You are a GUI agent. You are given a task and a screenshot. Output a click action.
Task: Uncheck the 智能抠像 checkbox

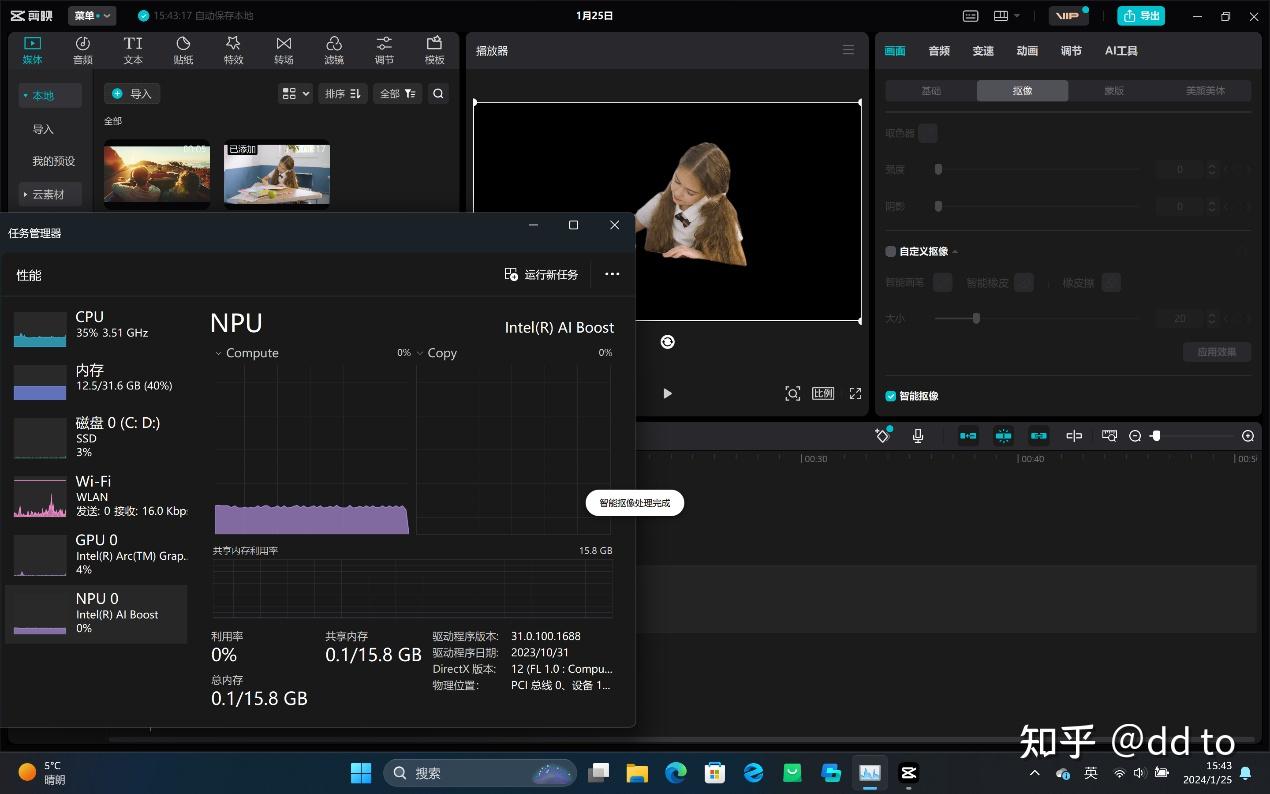tap(891, 396)
